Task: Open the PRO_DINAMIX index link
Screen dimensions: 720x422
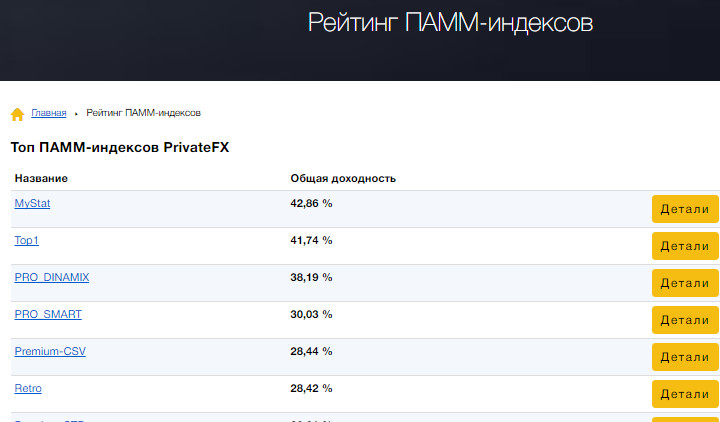Action: [x=52, y=277]
